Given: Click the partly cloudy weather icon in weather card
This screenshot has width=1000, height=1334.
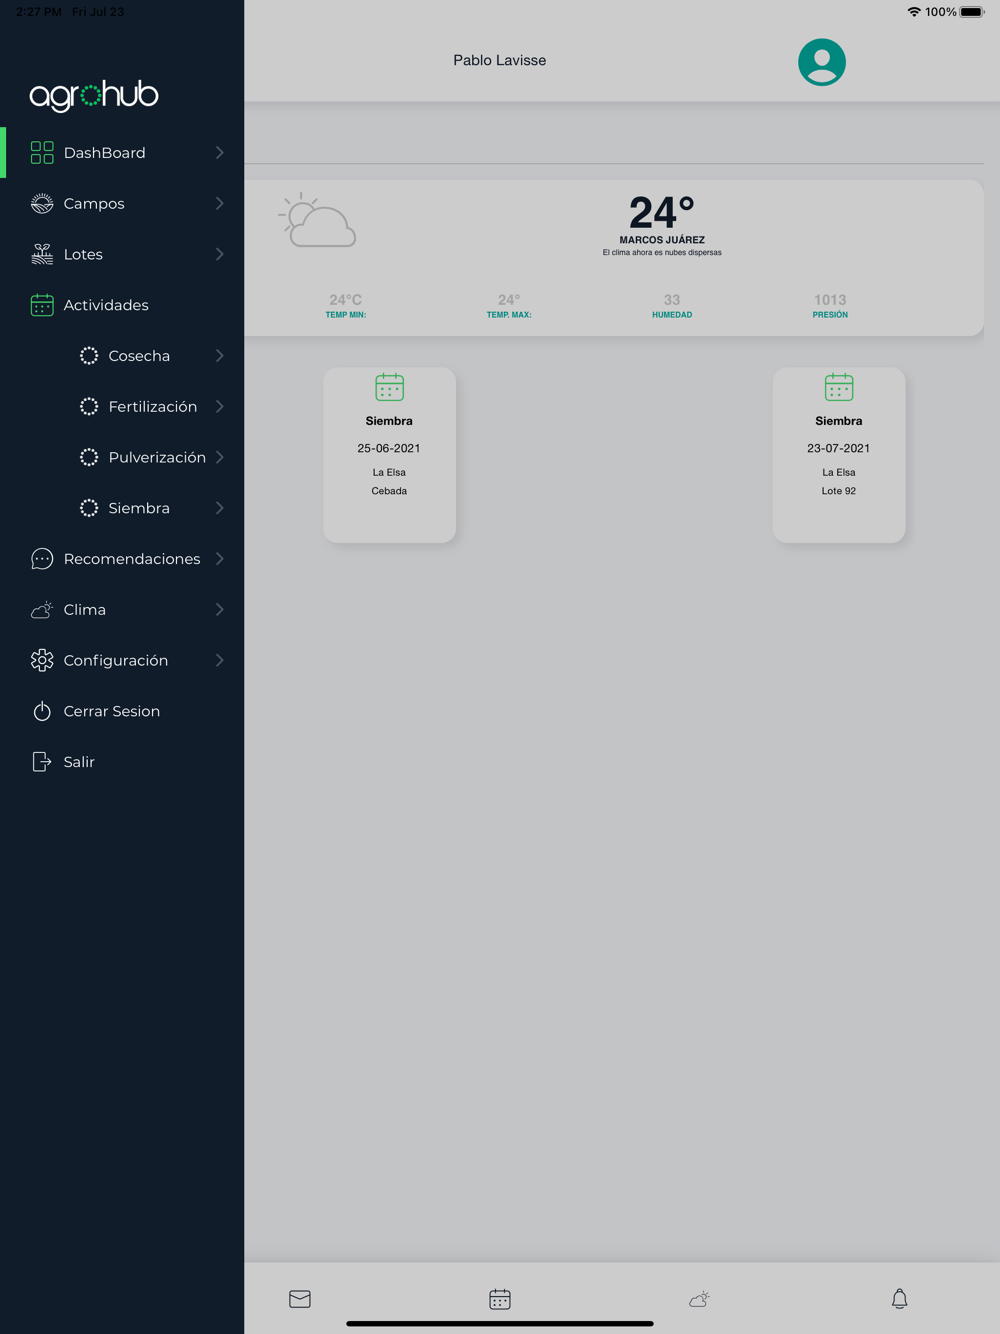Looking at the screenshot, I should point(317,220).
